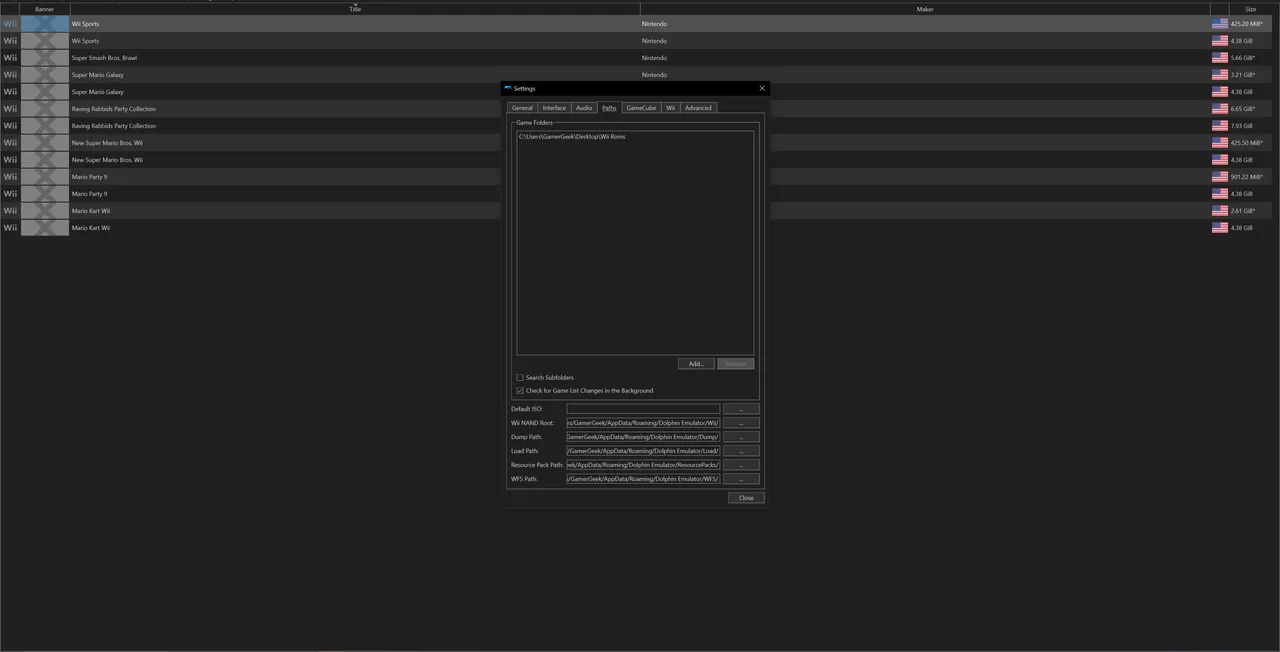Click the banner placeholder for Super Smash Bros. Brawl

pyautogui.click(x=45, y=58)
